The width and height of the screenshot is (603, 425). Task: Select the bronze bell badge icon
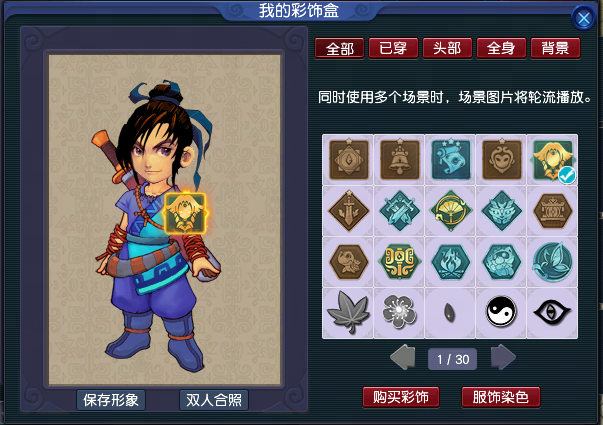tap(400, 159)
